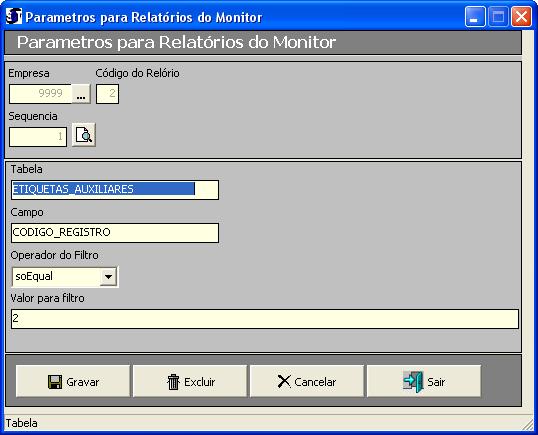Focus the Campo field CODIGO_REGISTRO
The width and height of the screenshot is (538, 435).
tap(115, 233)
